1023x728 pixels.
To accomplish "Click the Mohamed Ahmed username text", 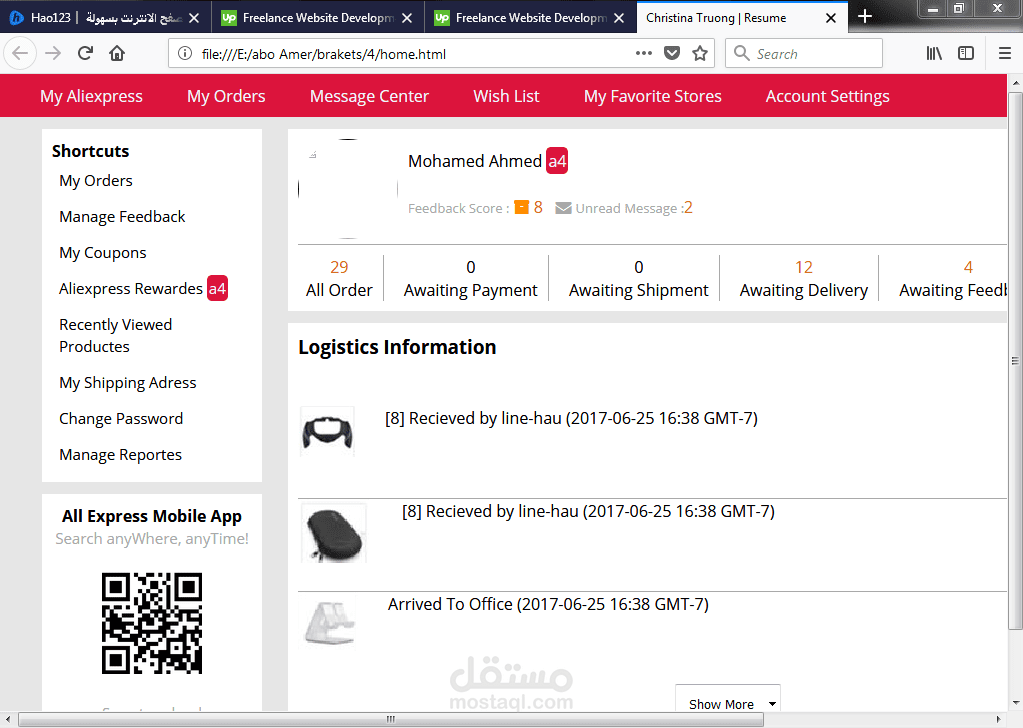I will [x=475, y=161].
